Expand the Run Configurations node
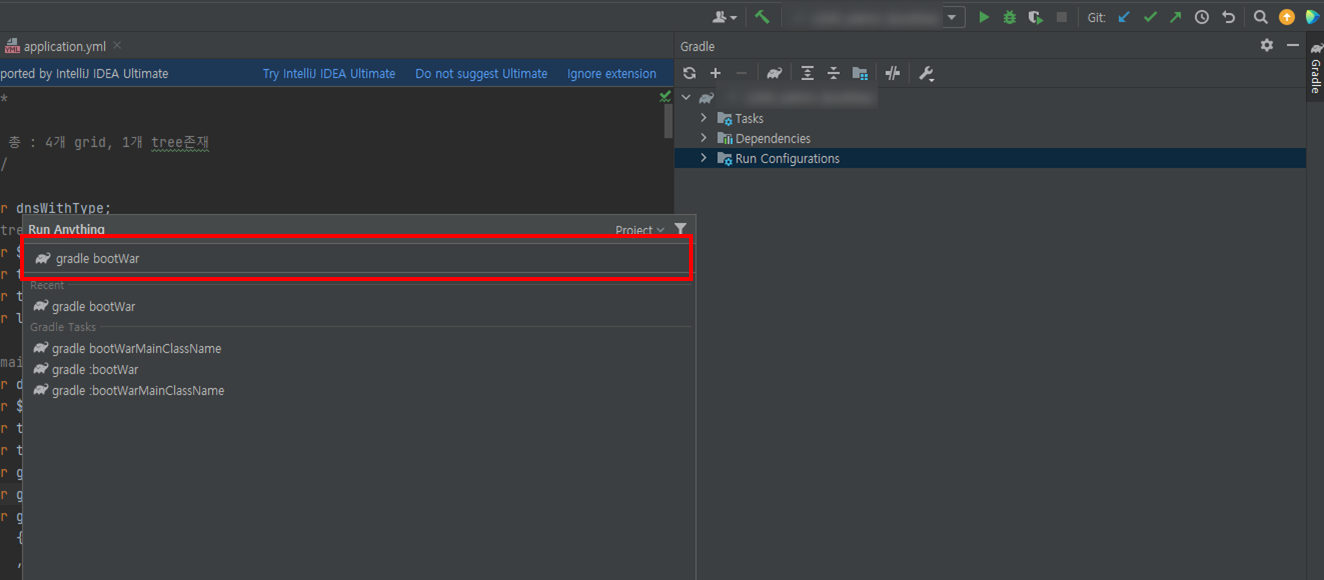Image resolution: width=1324 pixels, height=580 pixels. [x=704, y=158]
